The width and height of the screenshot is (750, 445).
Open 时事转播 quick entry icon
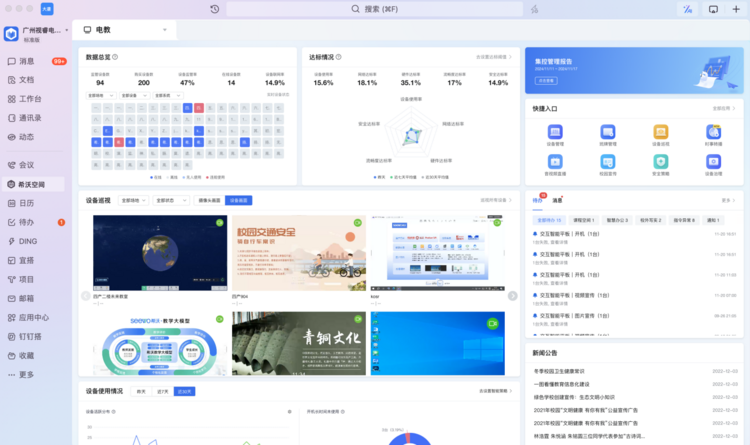click(713, 132)
